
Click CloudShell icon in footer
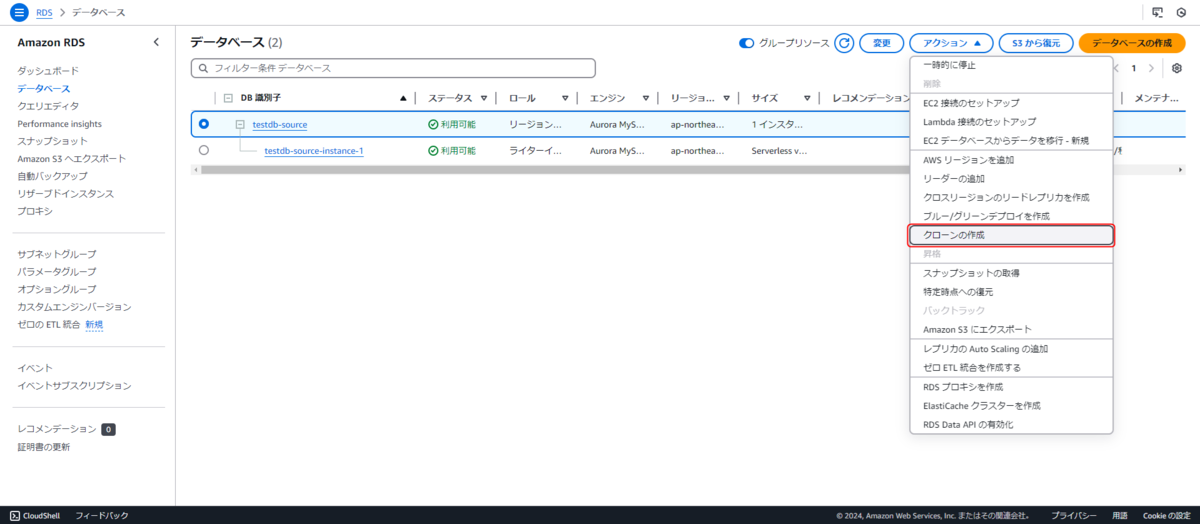pyautogui.click(x=15, y=515)
